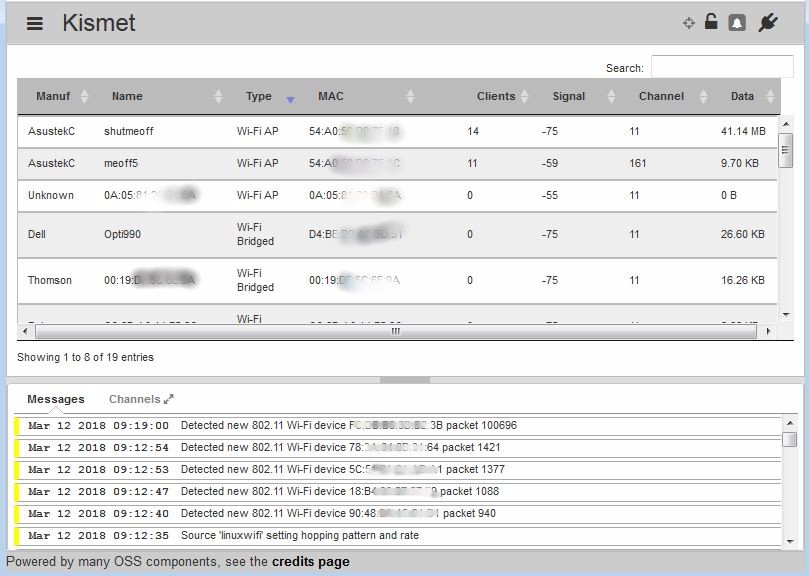Click the Dell manufacturer cell
This screenshot has width=809, height=576.
[37, 234]
